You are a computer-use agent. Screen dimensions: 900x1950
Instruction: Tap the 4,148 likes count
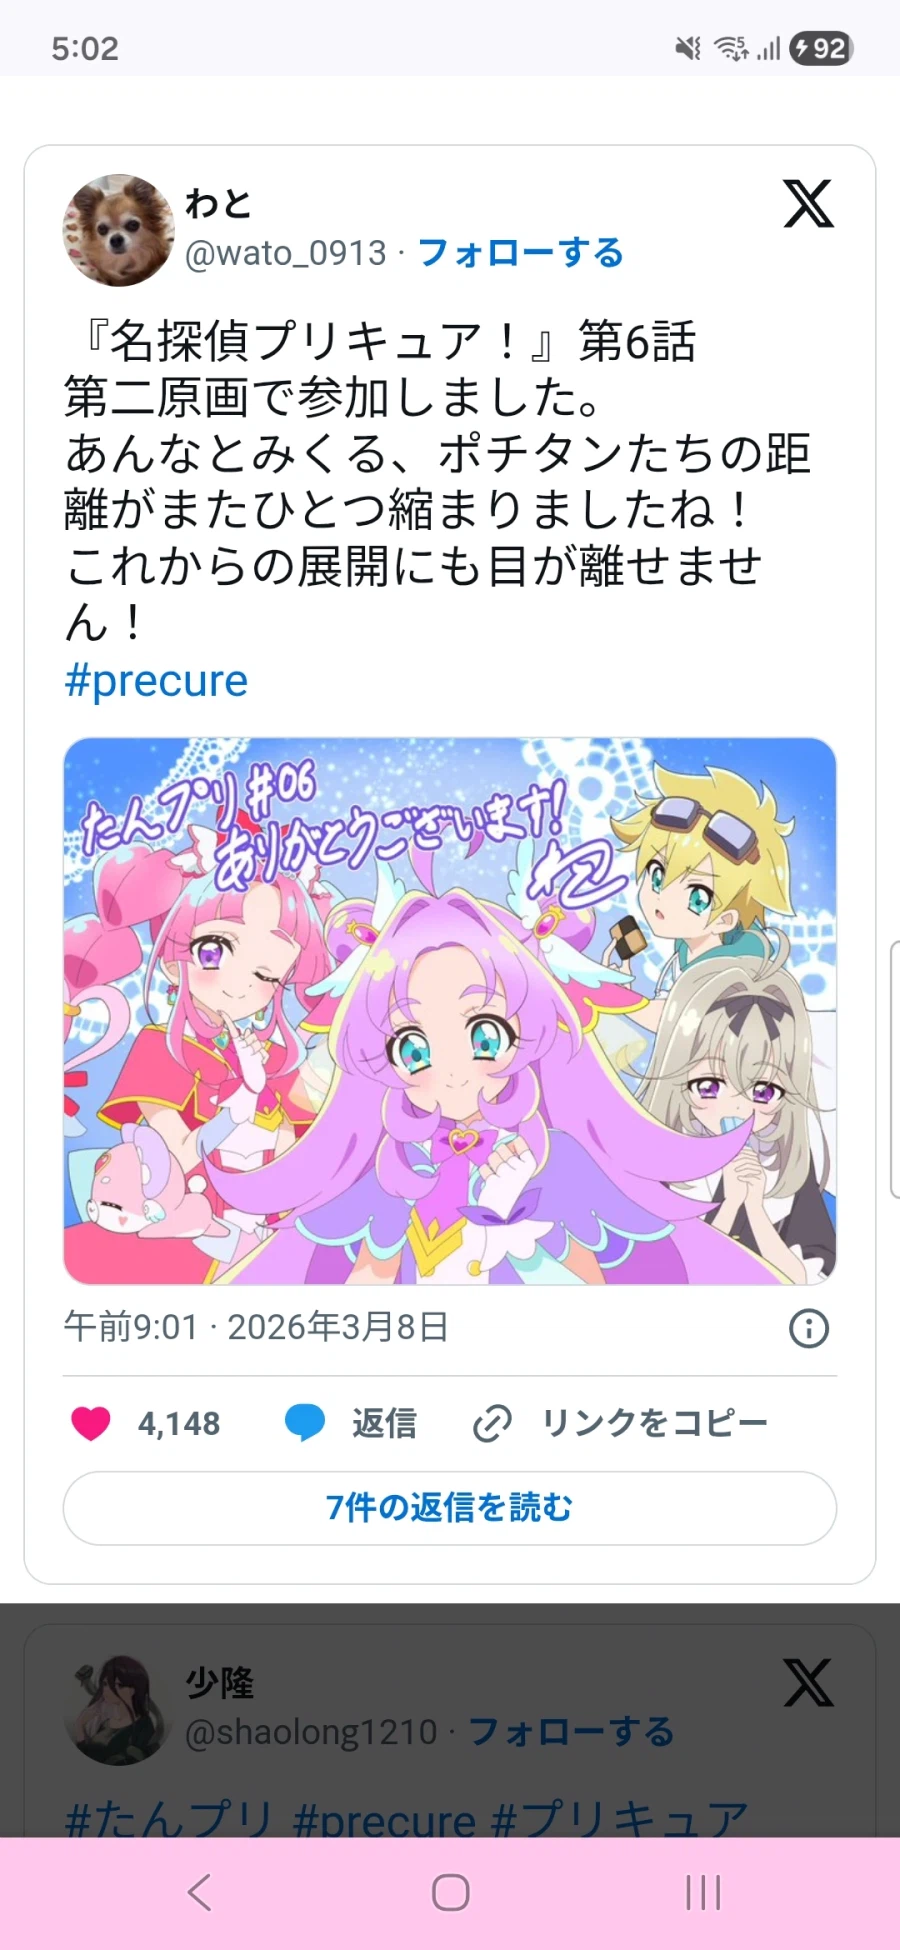tap(179, 1423)
